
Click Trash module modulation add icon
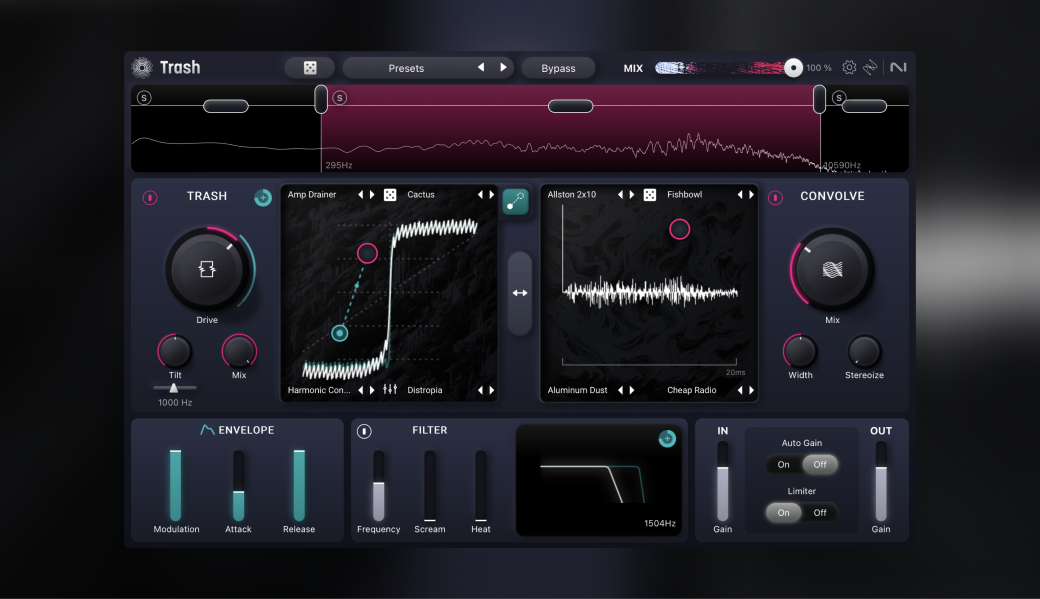click(263, 197)
